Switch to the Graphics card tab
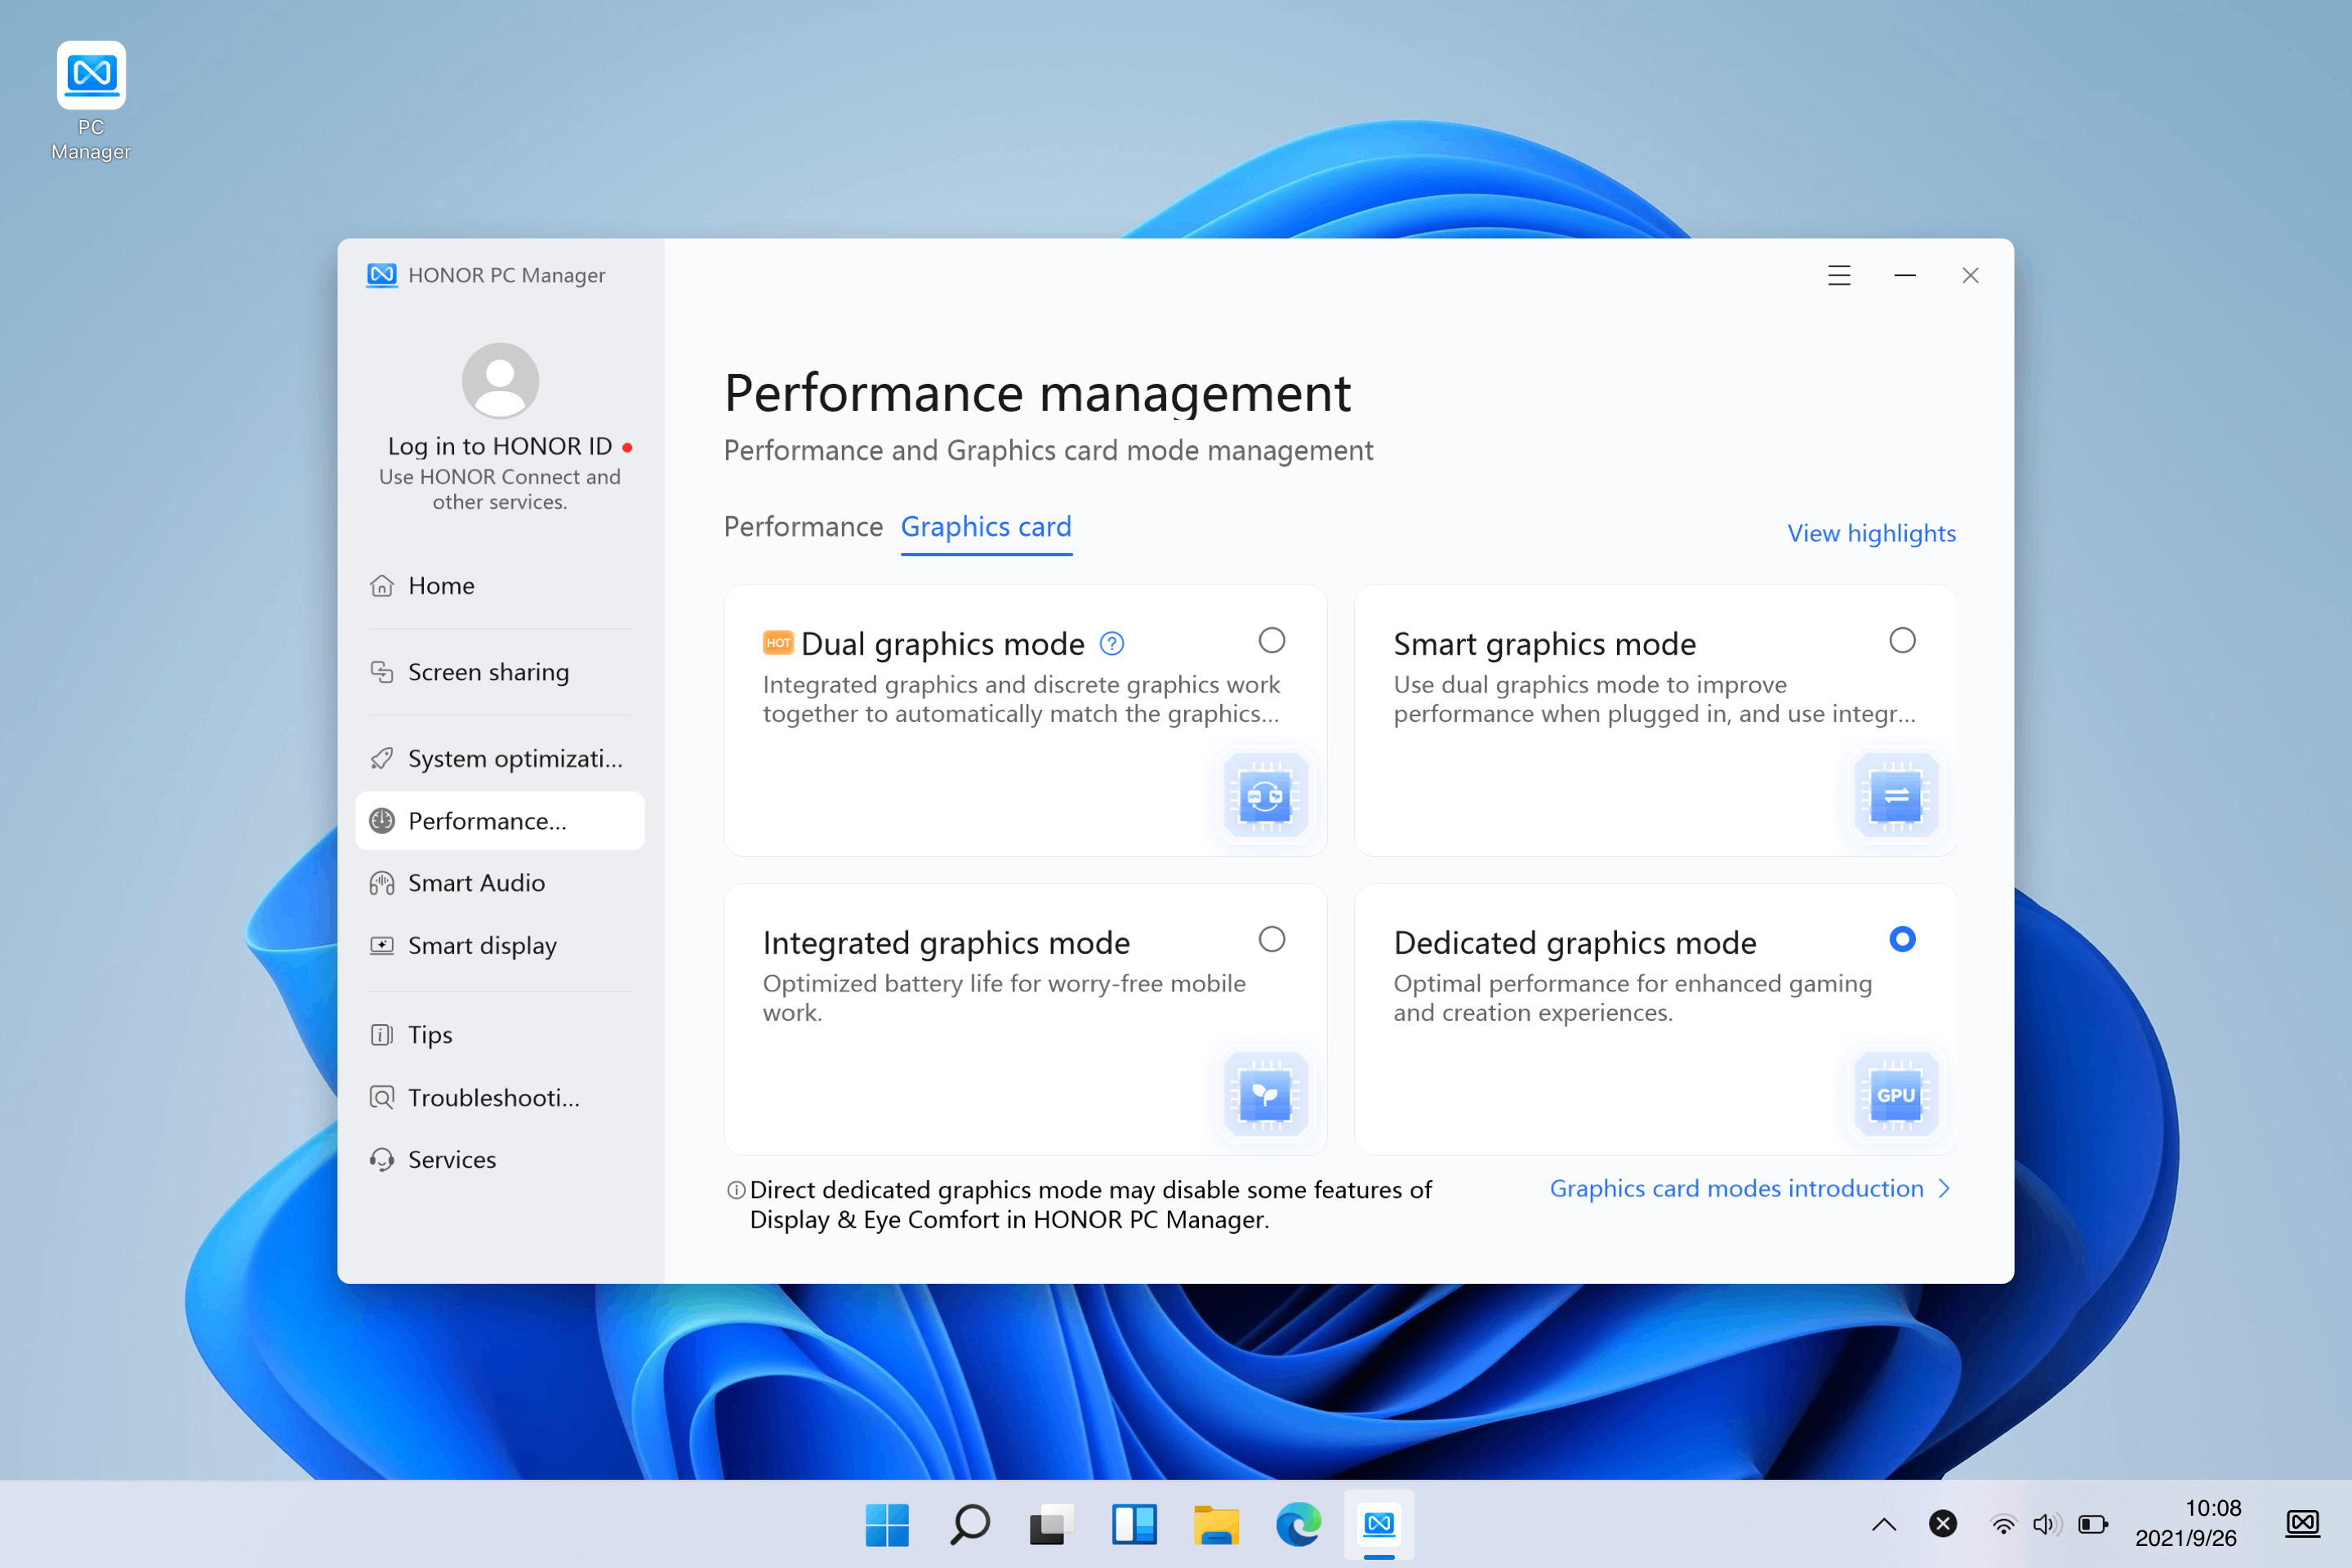The height and width of the screenshot is (1568, 2352). tap(986, 527)
